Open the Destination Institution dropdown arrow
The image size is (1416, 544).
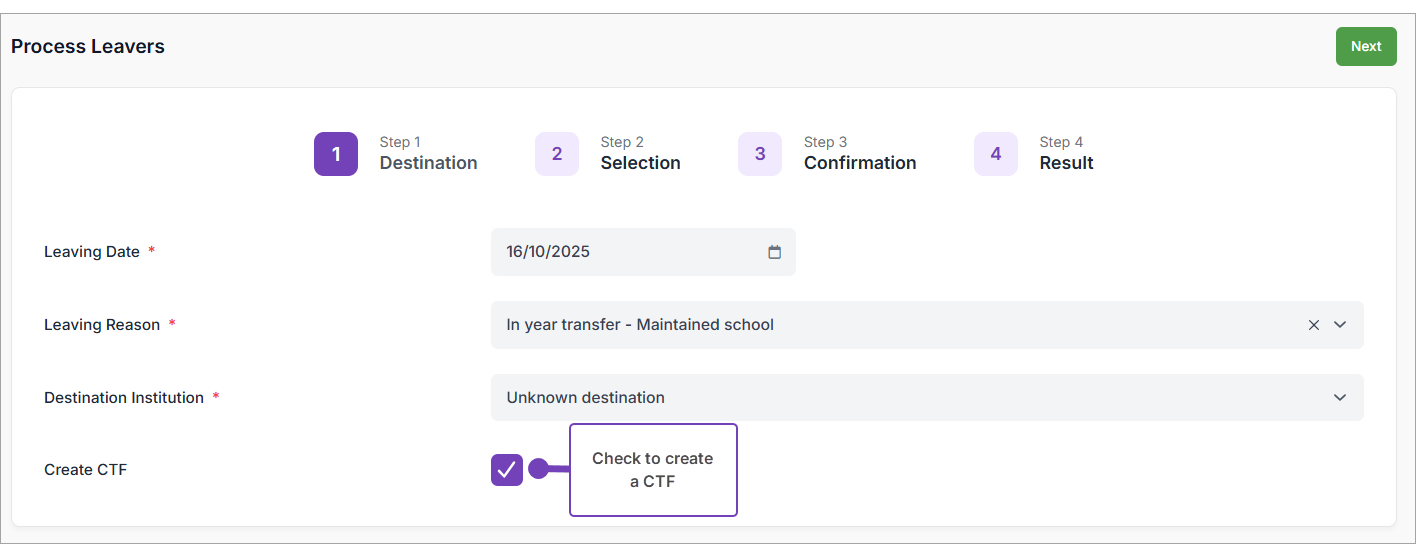(x=1340, y=398)
